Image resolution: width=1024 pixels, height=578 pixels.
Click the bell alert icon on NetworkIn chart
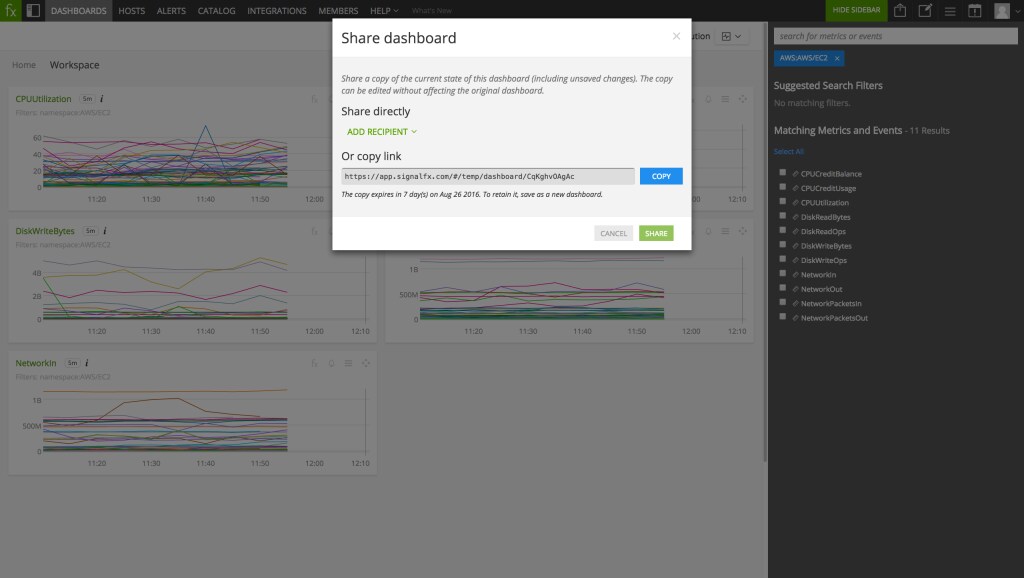point(331,363)
